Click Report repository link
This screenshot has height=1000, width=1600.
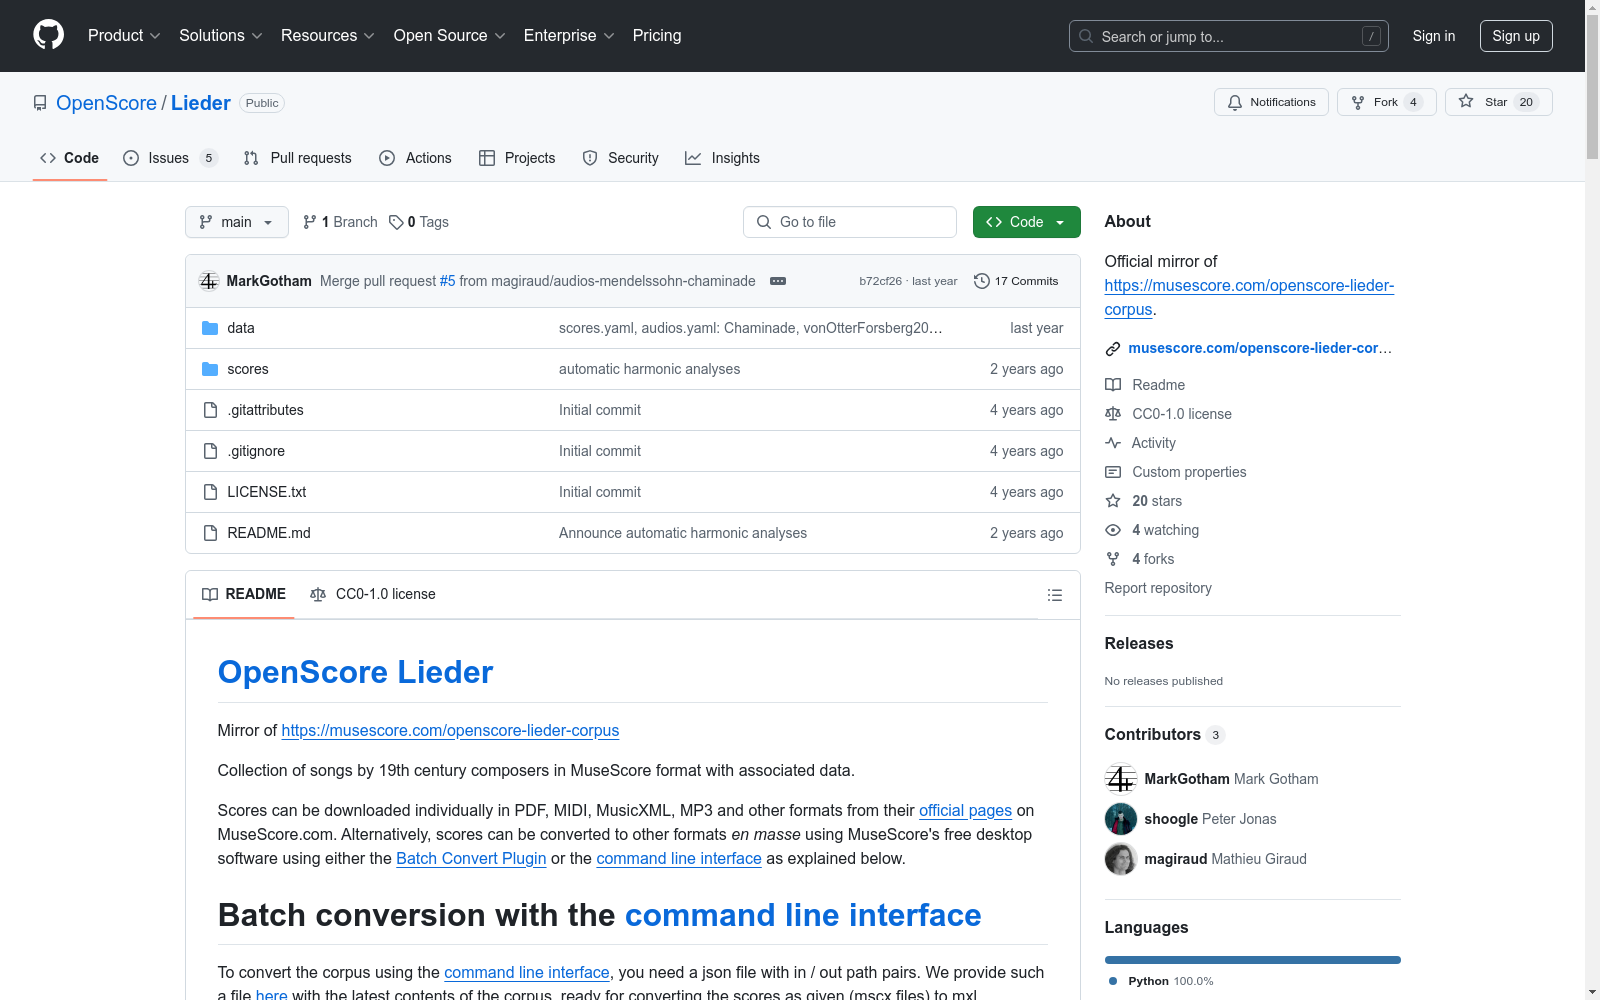click(1158, 588)
